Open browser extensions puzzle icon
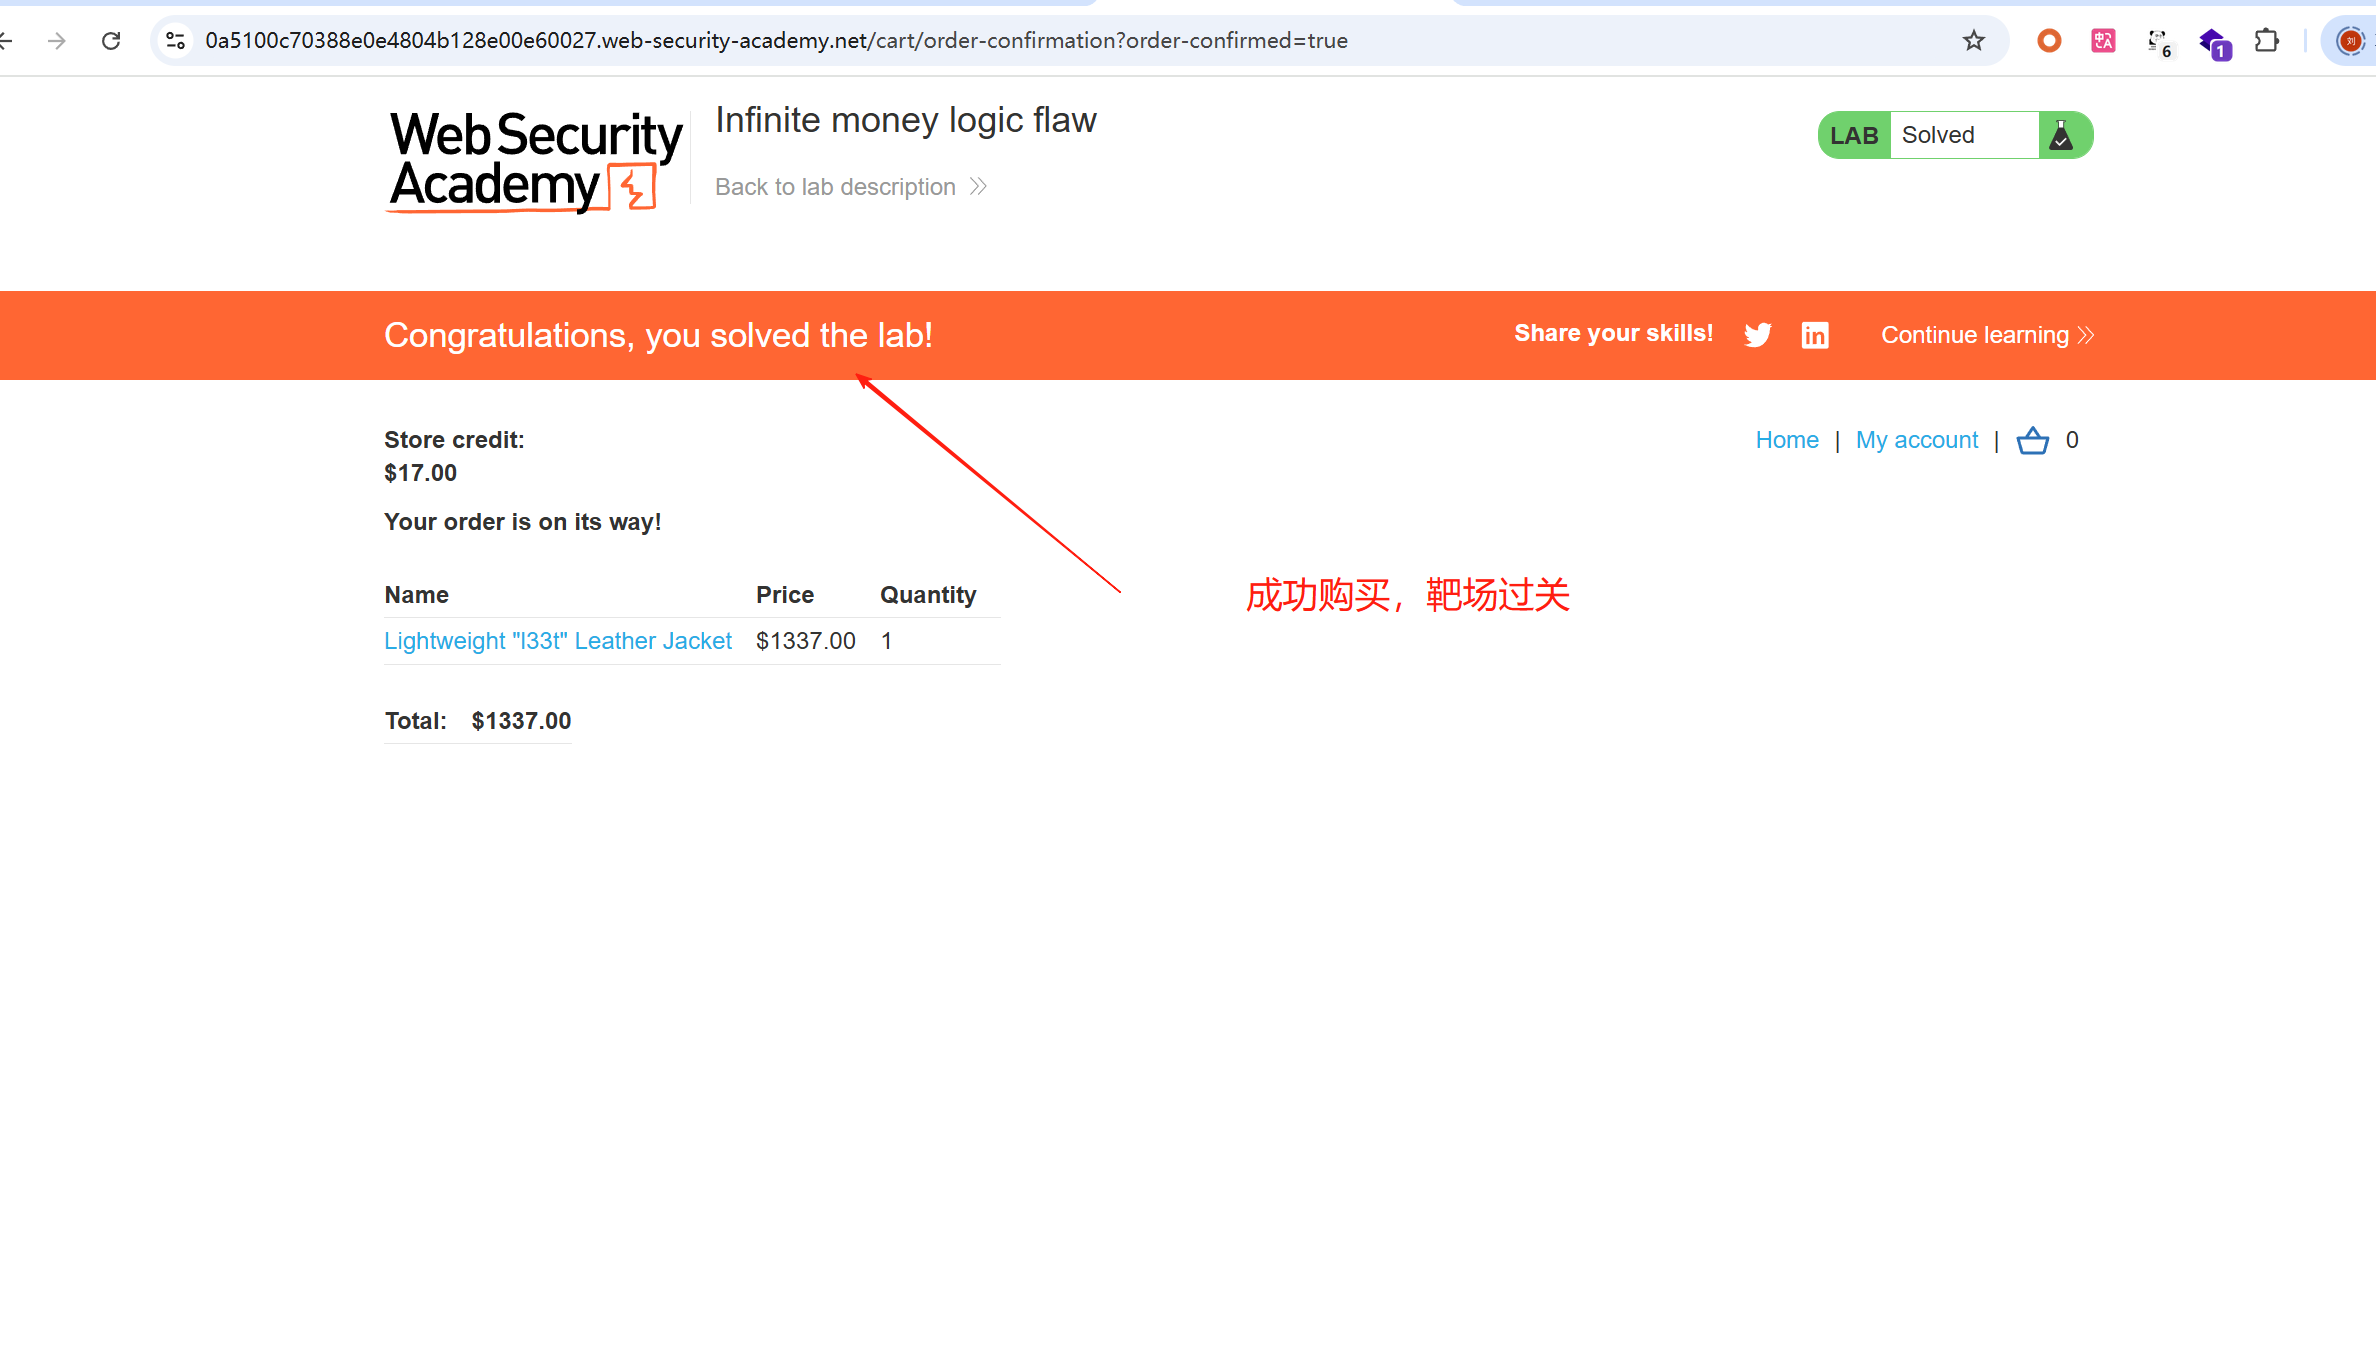This screenshot has width=2376, height=1356. (2266, 40)
